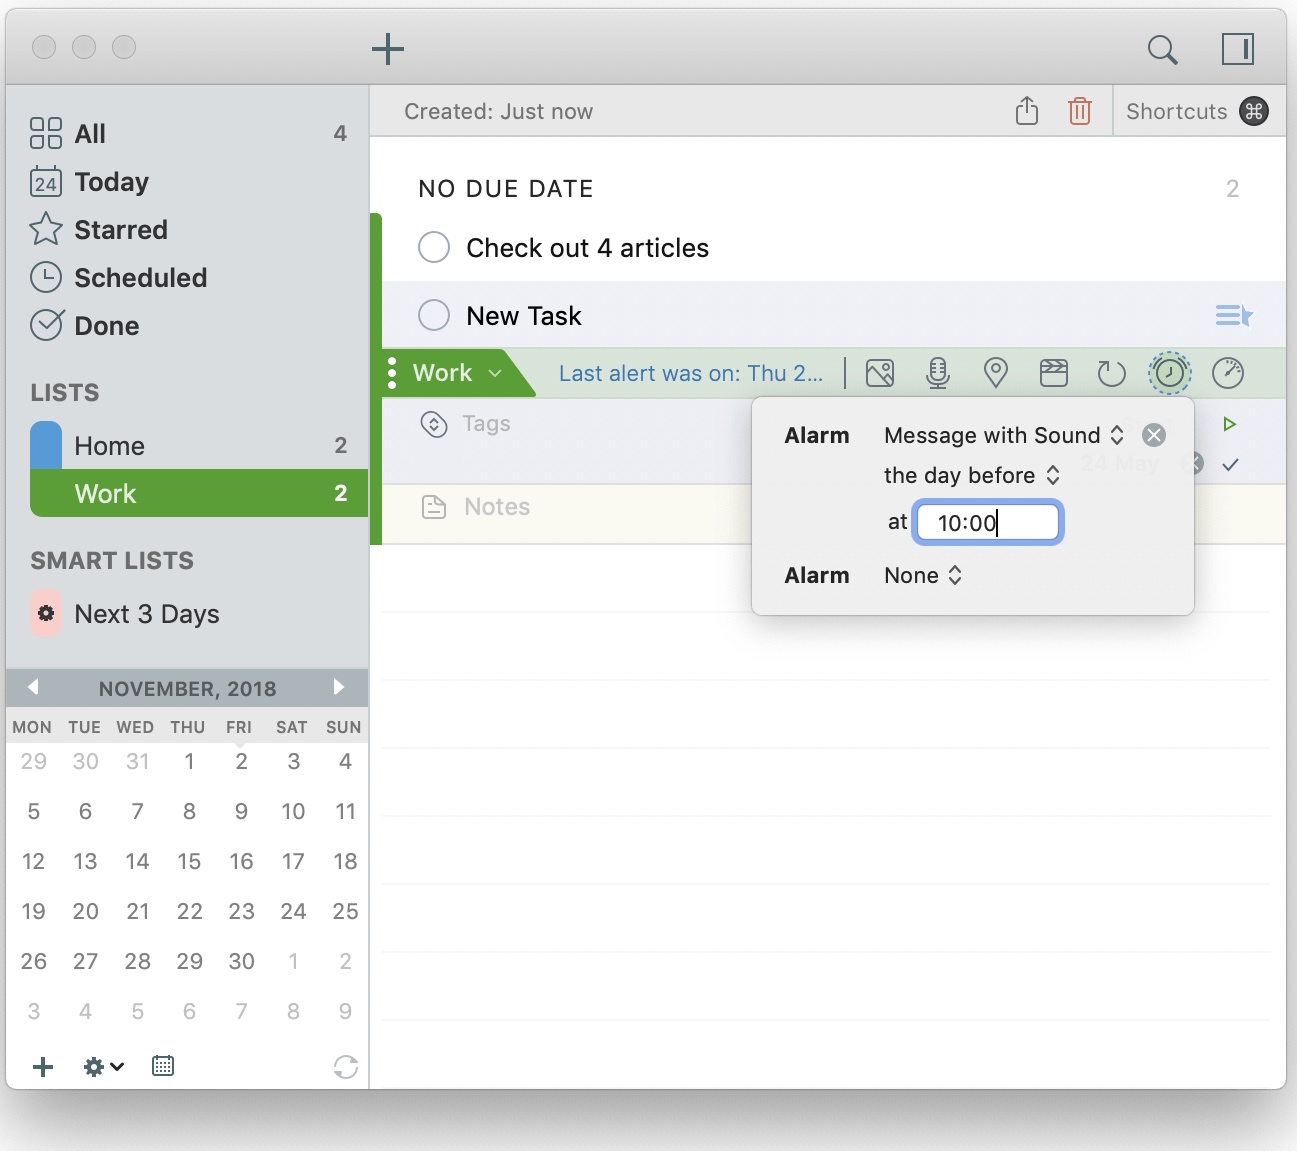Viewport: 1297px width, 1151px height.
Task: Pick November 12 on the mini calendar
Action: (33, 861)
